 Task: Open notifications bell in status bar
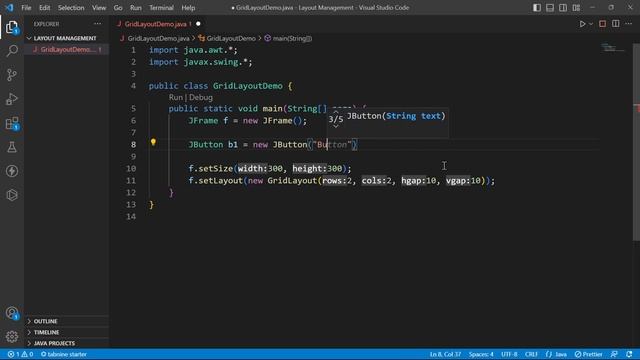click(629, 354)
